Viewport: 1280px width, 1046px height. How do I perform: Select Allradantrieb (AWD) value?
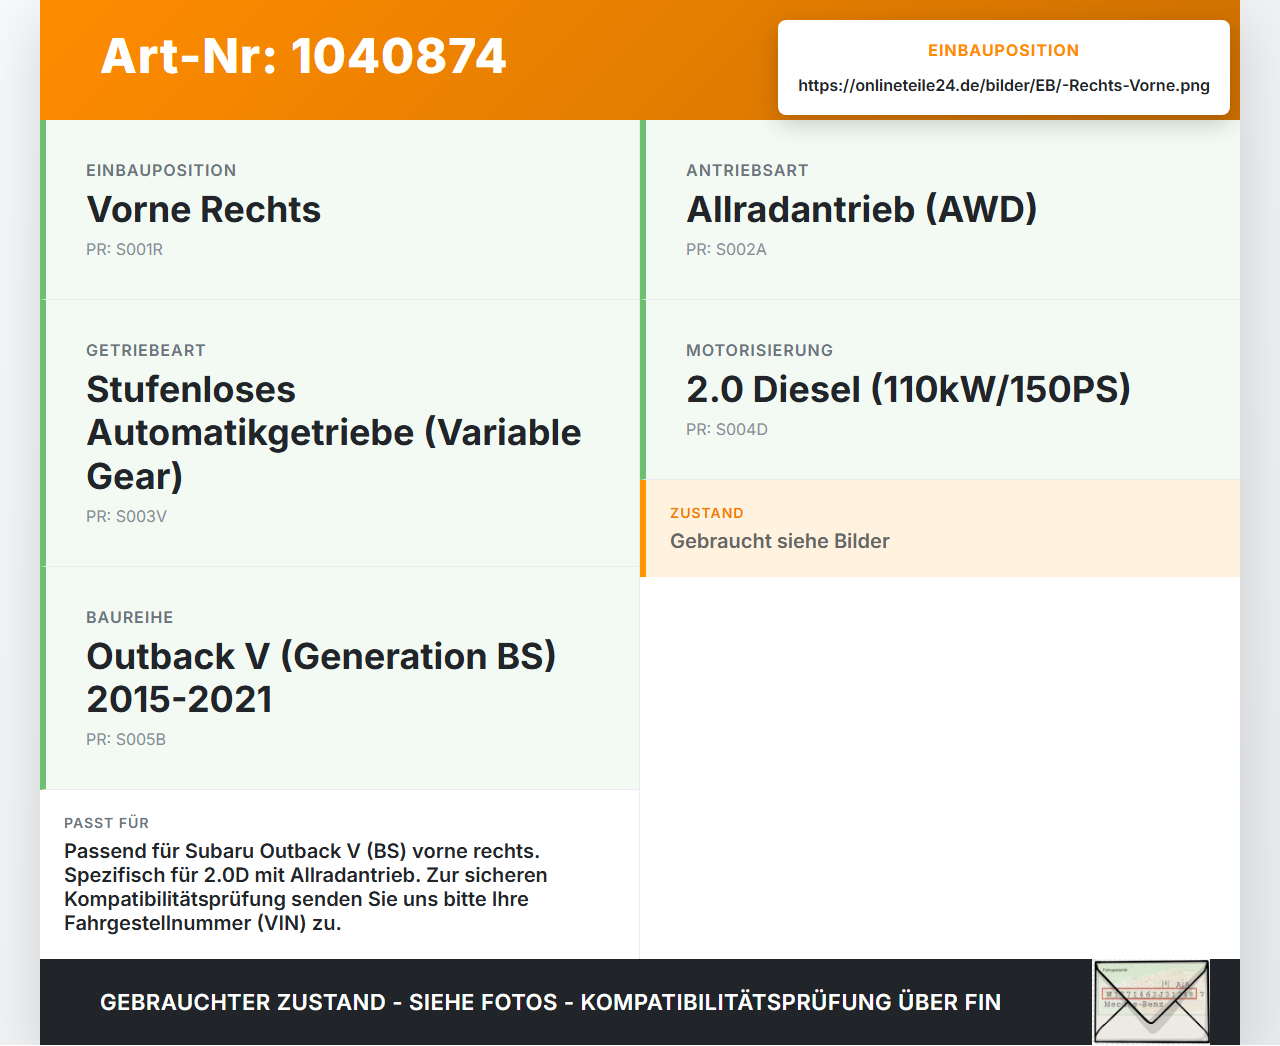(862, 209)
